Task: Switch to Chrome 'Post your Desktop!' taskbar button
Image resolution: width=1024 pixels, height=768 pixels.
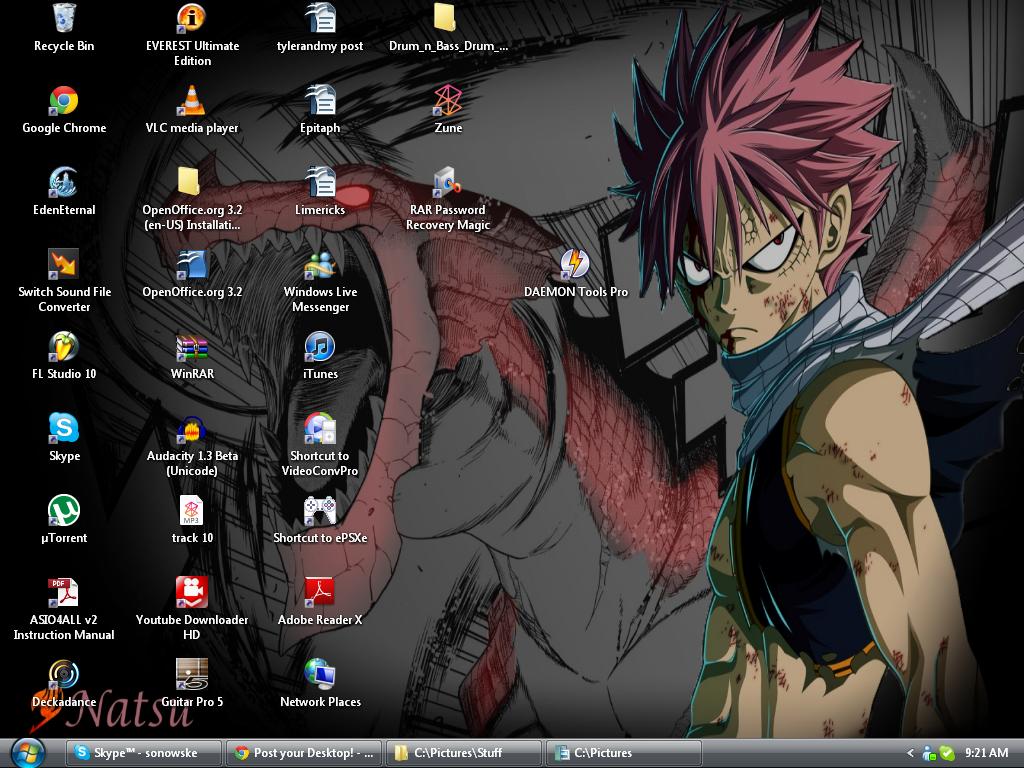Action: pos(303,753)
